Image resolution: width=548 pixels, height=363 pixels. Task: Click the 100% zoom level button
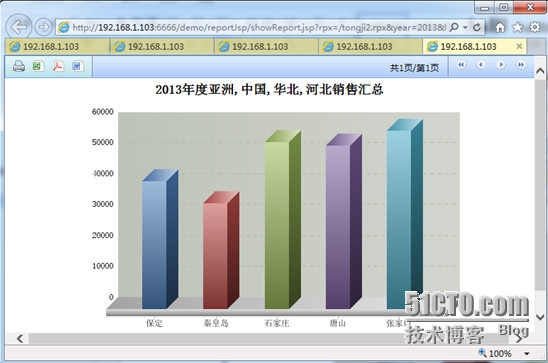[495, 354]
